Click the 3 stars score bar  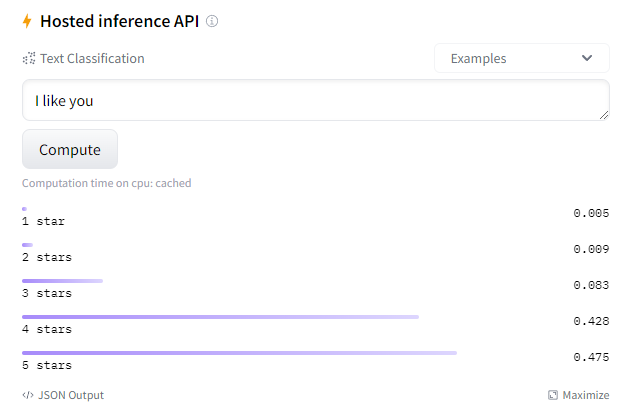(x=62, y=281)
